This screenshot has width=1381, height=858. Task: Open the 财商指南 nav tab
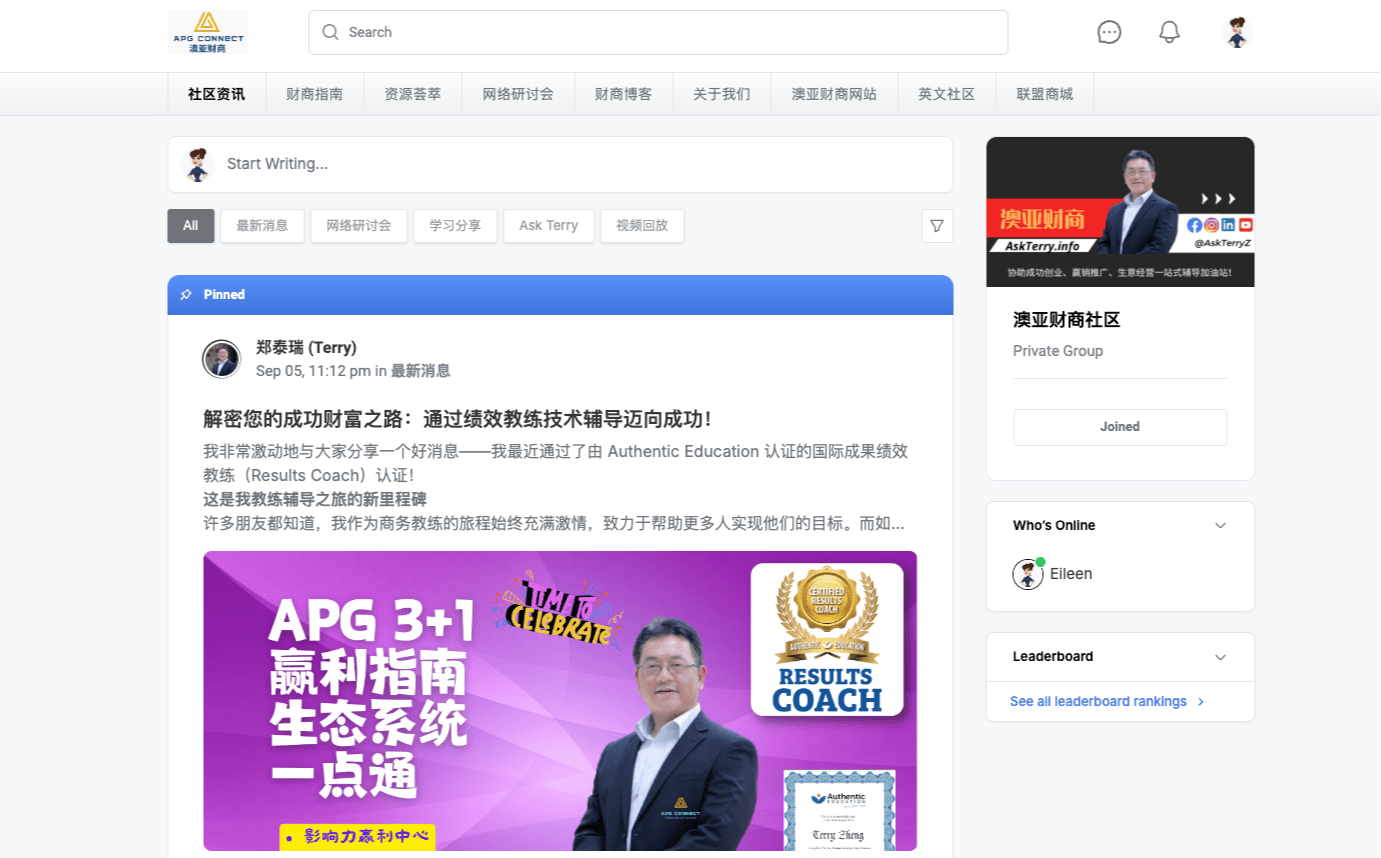pos(315,94)
